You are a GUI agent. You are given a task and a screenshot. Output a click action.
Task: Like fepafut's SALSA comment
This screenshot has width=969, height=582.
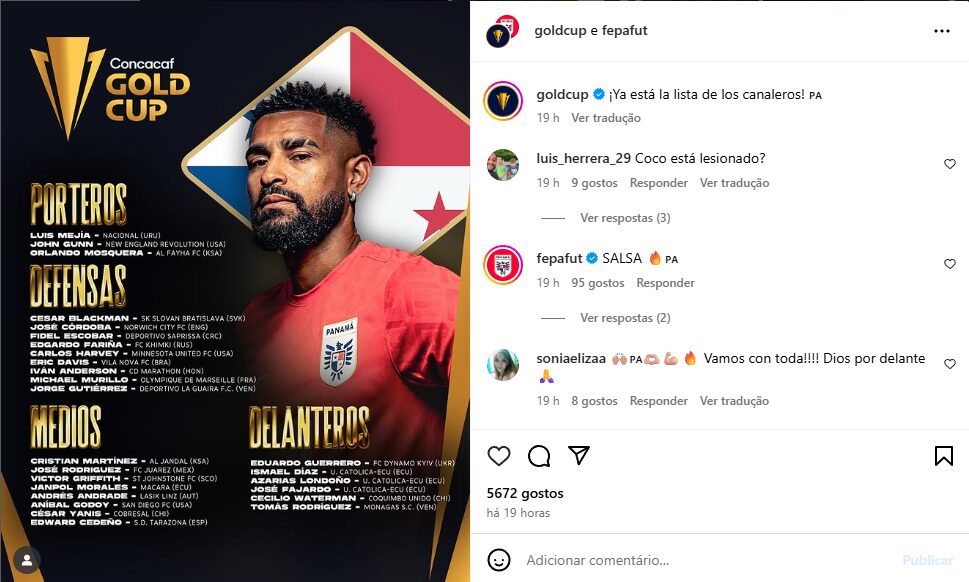point(950,264)
